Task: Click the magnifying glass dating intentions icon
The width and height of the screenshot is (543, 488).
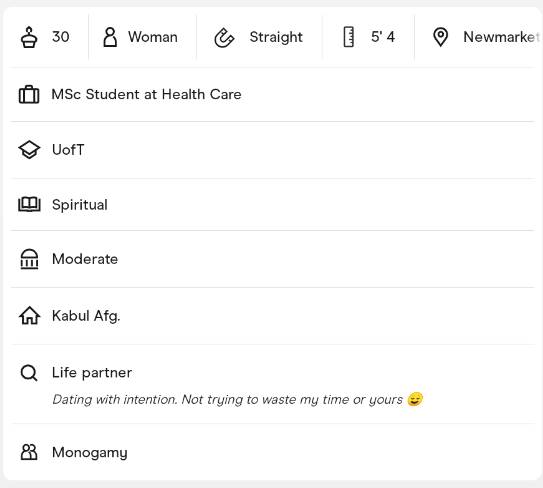Action: [29, 373]
